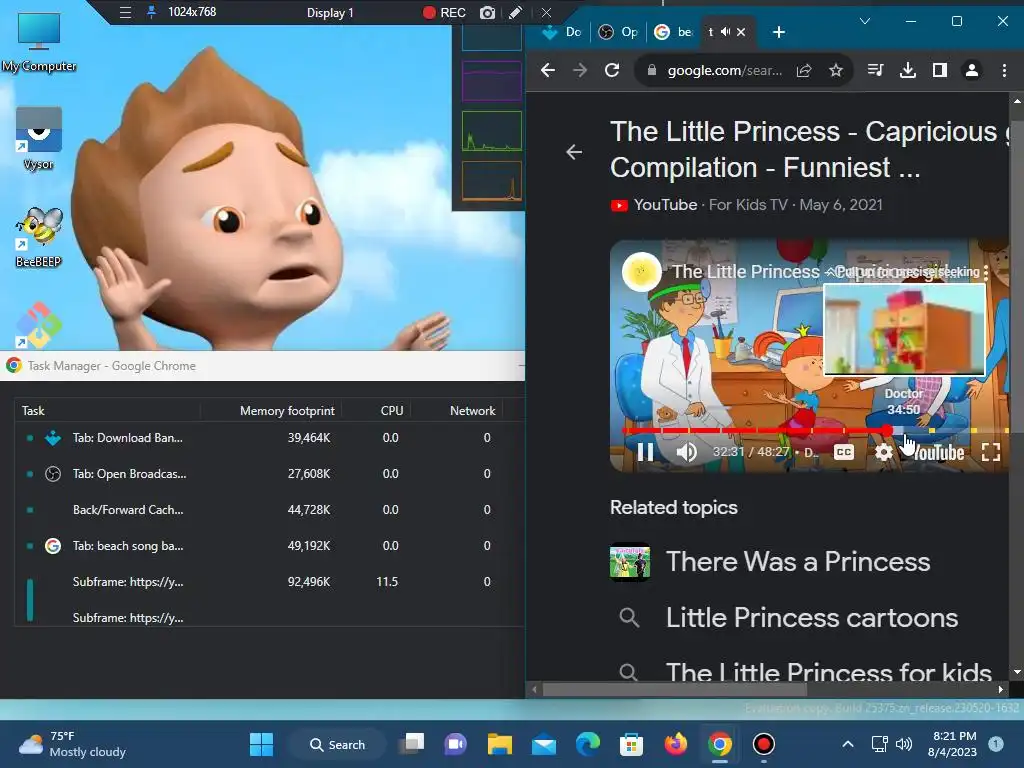Open the recorder toolbar hamburger menu
The height and width of the screenshot is (768, 1024).
pos(125,12)
